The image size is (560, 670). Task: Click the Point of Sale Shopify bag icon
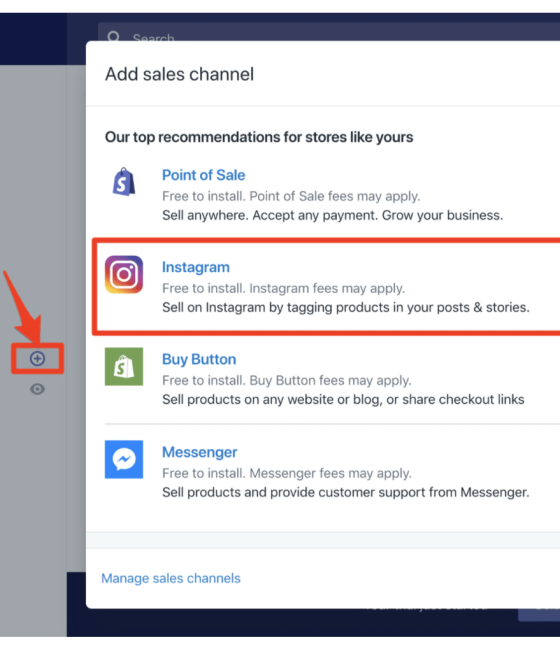[x=124, y=182]
